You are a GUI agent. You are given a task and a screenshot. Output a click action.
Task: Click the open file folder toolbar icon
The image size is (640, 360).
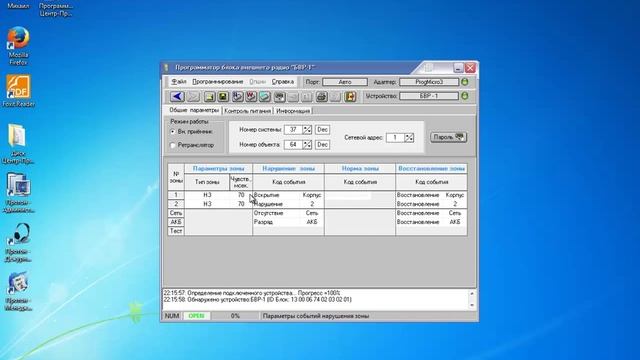pyautogui.click(x=209, y=96)
